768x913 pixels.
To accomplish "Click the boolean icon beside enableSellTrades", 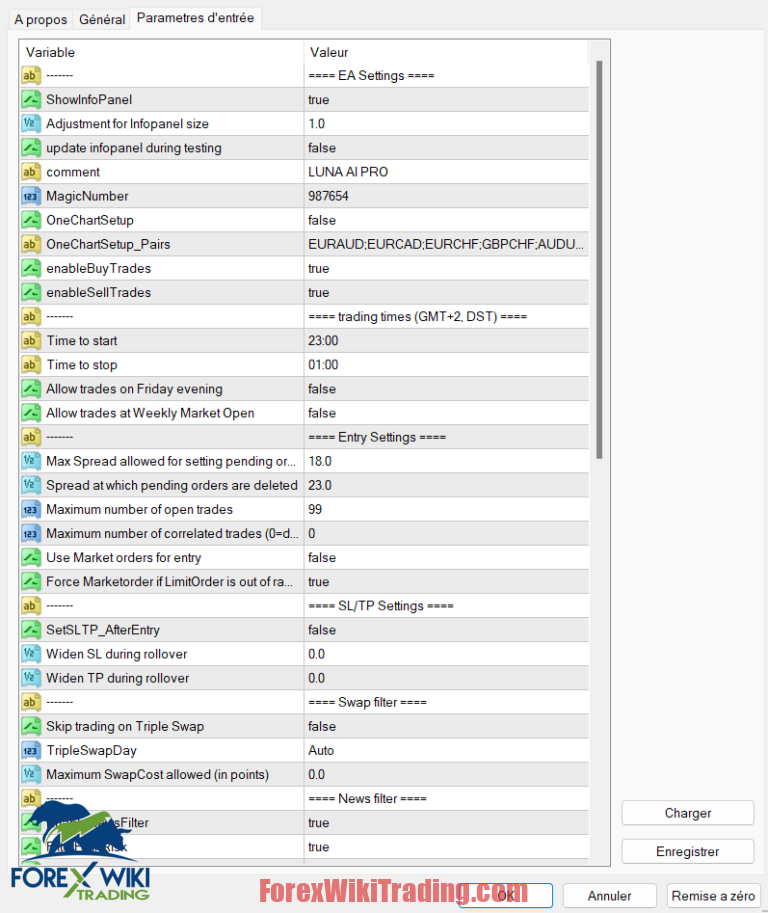I will (x=31, y=292).
